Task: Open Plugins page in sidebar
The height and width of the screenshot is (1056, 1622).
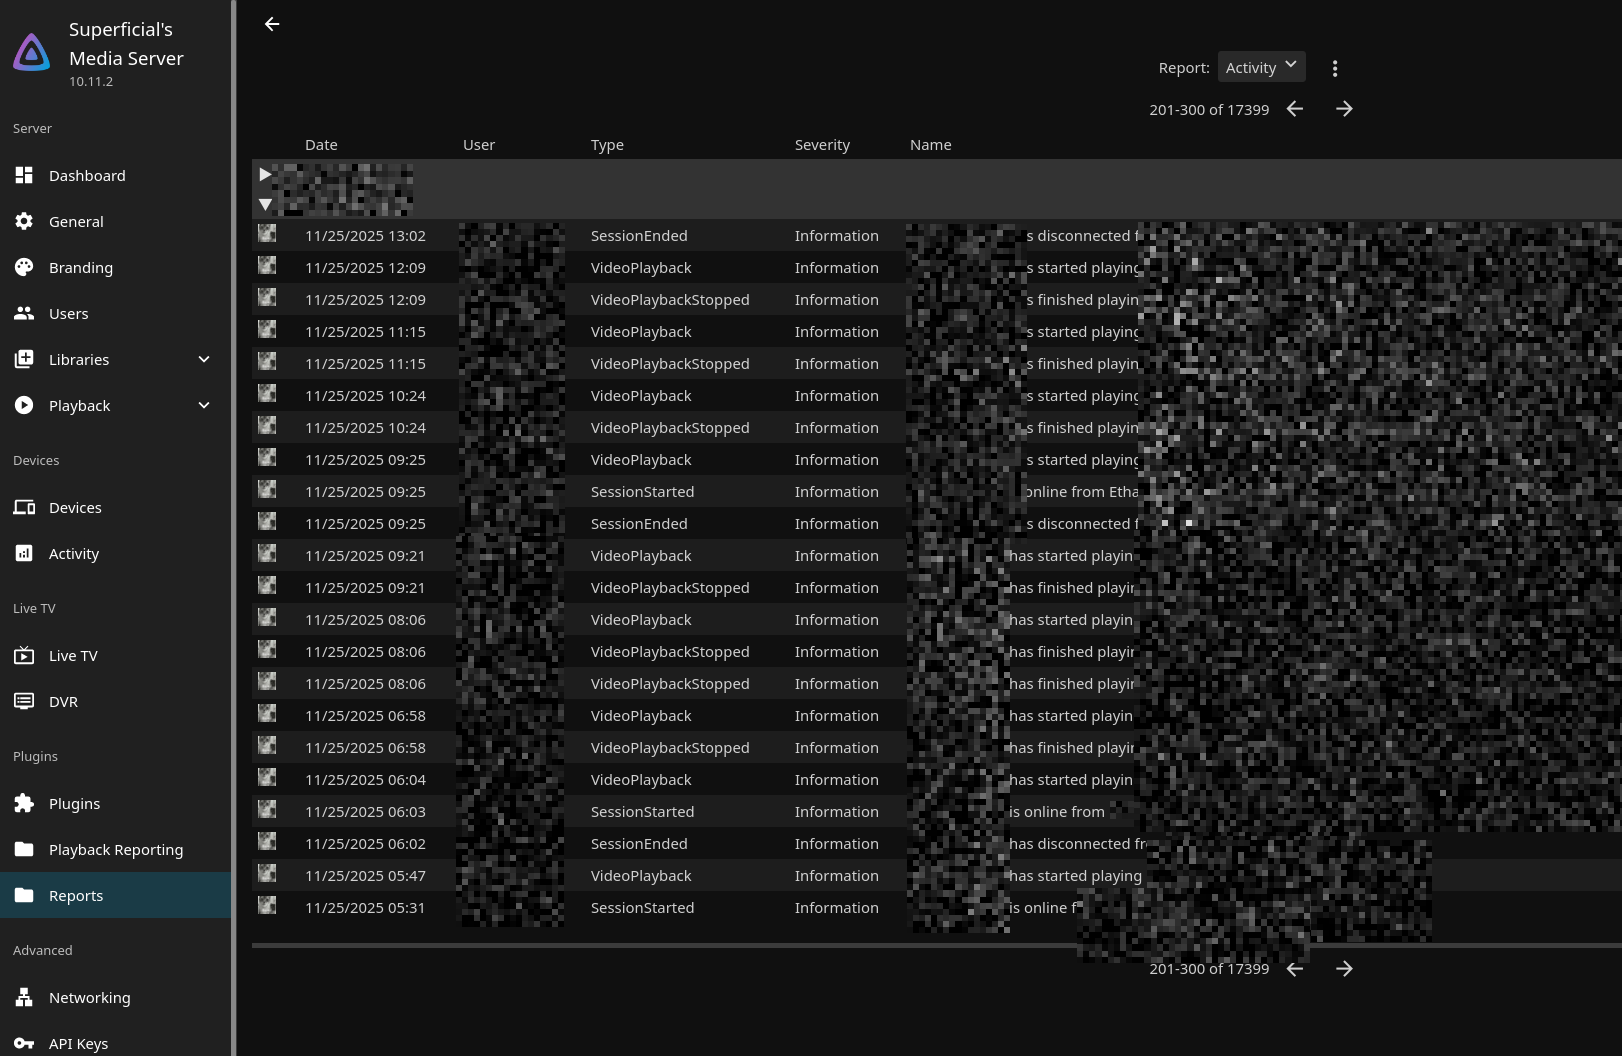Action: coord(74,804)
